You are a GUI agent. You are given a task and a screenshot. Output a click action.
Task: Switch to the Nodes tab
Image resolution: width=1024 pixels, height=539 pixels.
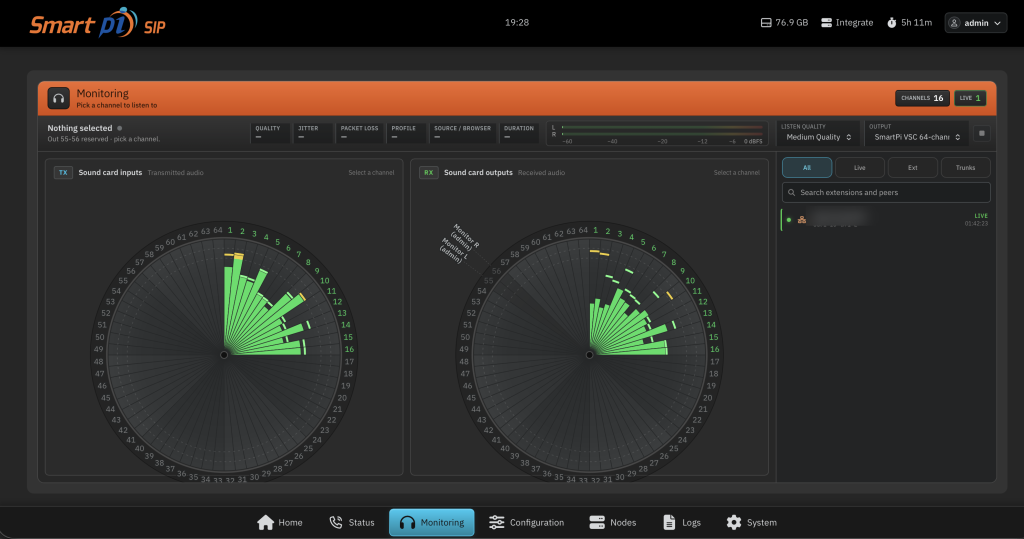(x=612, y=523)
